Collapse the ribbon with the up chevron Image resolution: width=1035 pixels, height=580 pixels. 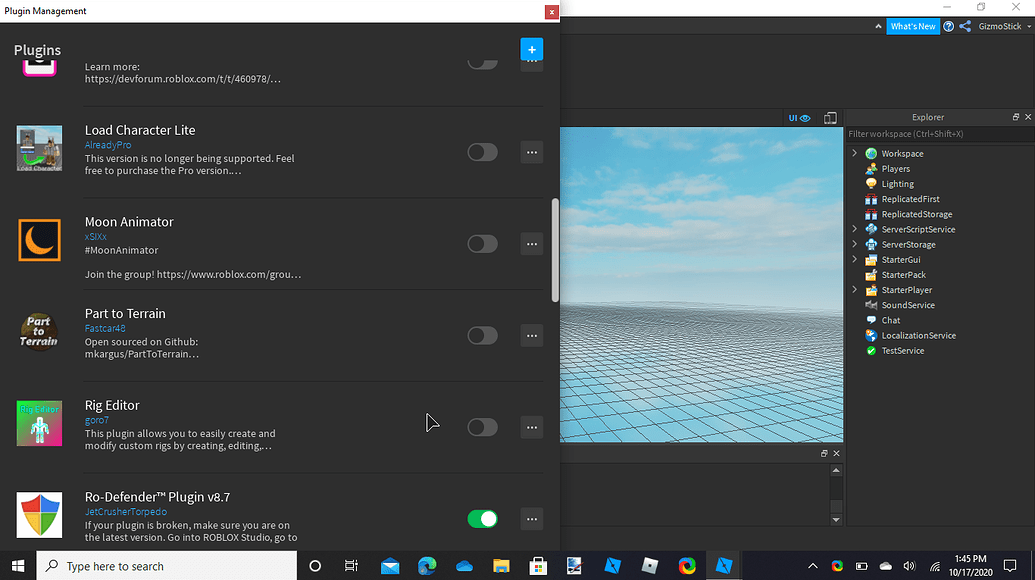coord(878,26)
